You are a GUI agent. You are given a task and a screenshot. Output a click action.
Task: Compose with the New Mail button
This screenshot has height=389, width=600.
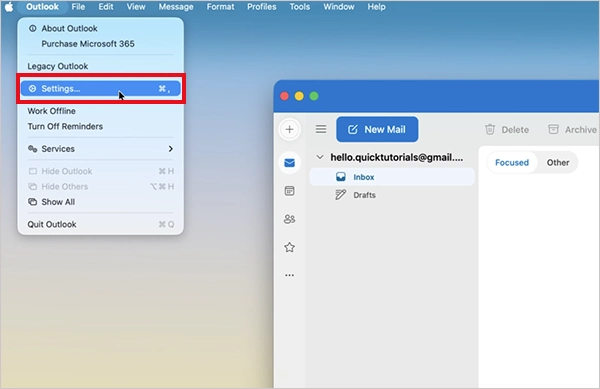(377, 129)
